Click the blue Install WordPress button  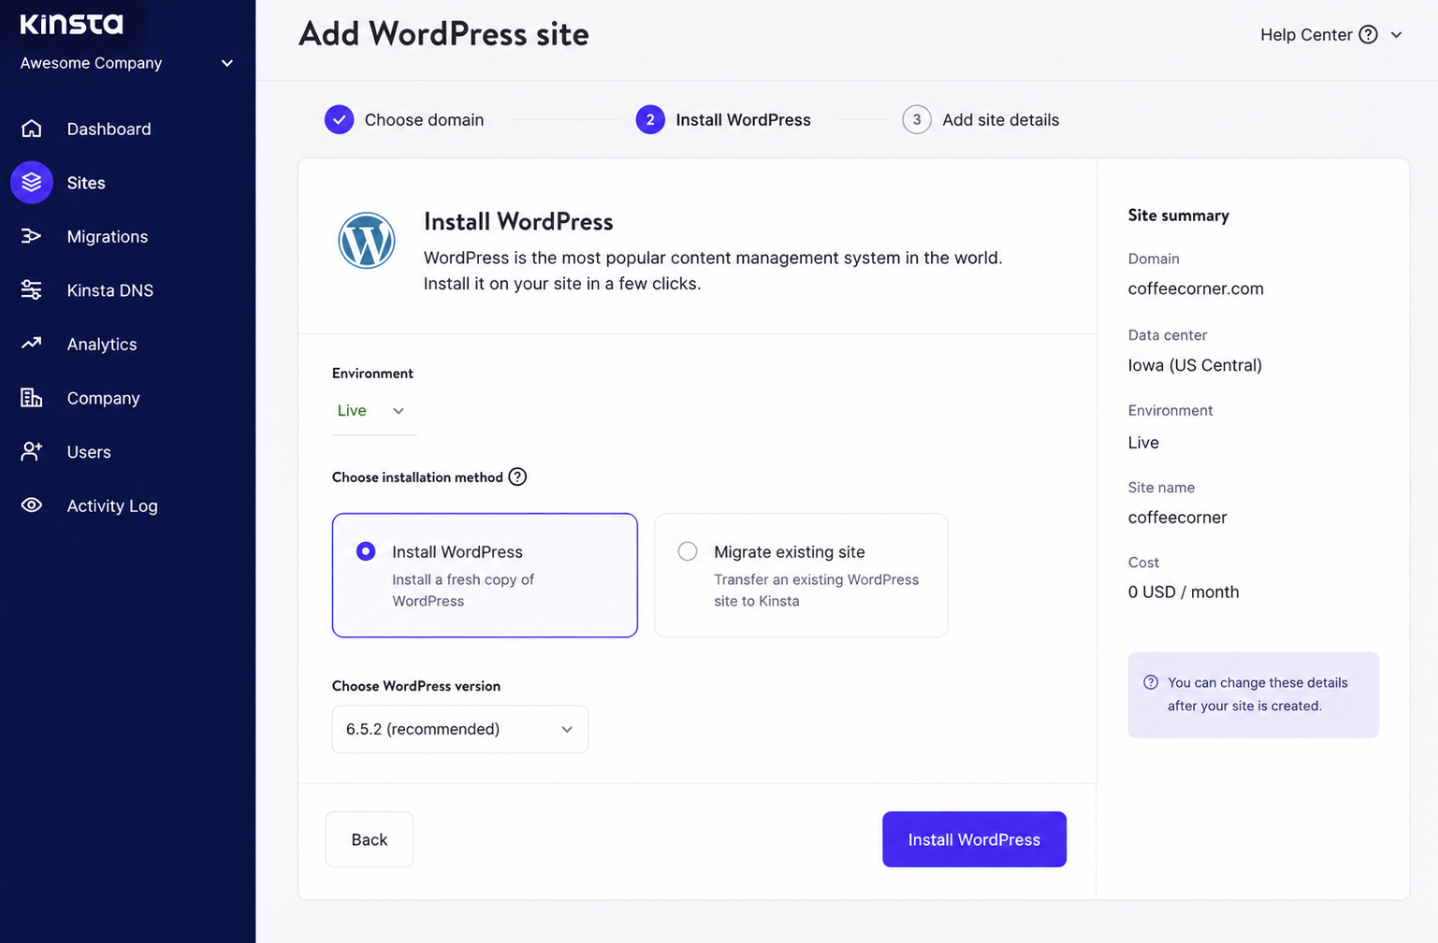pyautogui.click(x=974, y=839)
